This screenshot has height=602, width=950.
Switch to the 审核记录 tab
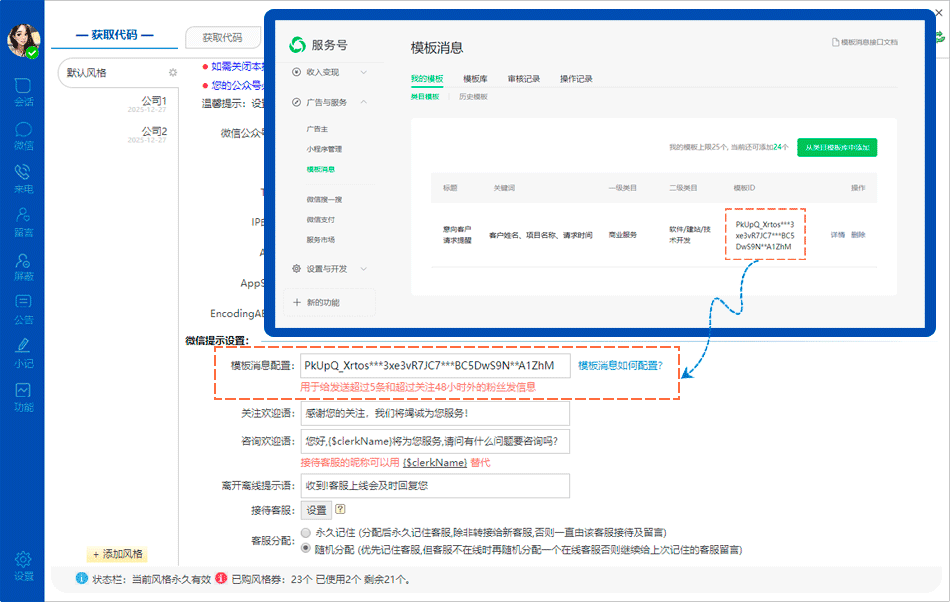coord(523,78)
